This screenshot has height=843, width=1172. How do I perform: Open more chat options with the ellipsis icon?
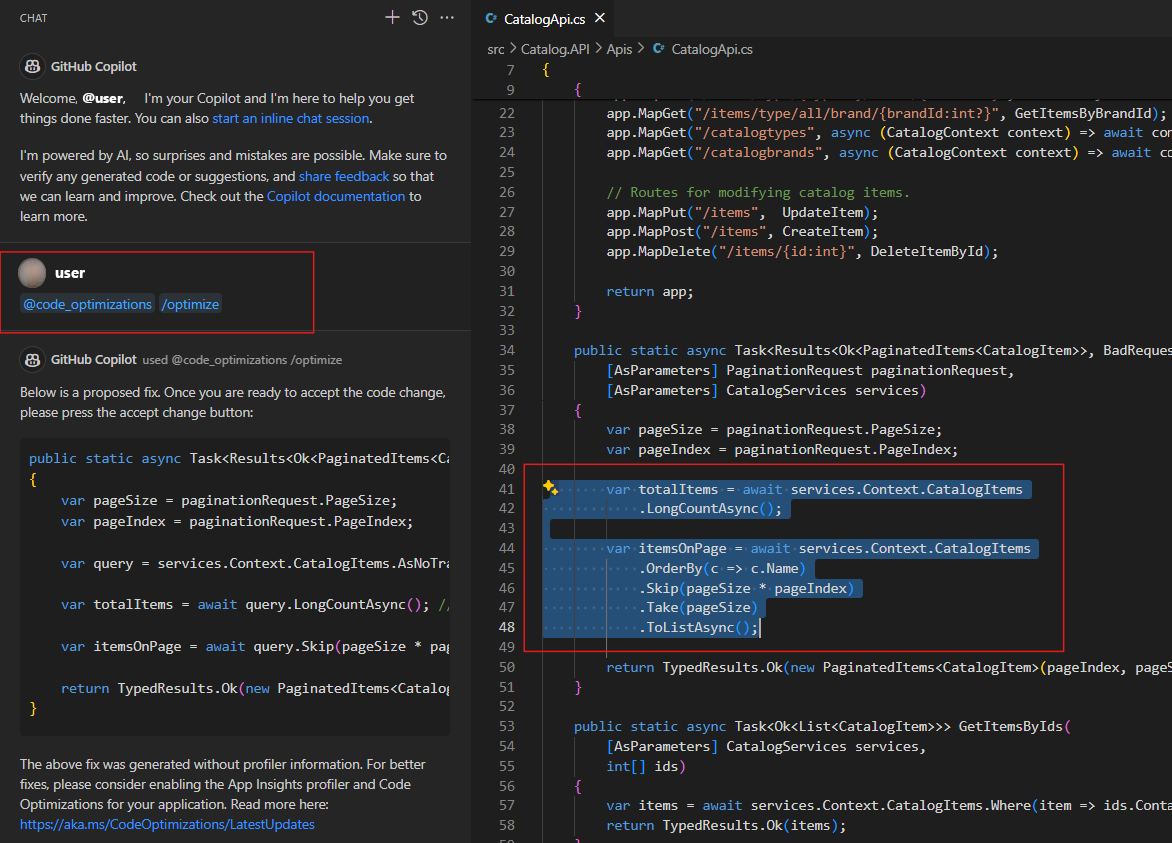point(446,17)
